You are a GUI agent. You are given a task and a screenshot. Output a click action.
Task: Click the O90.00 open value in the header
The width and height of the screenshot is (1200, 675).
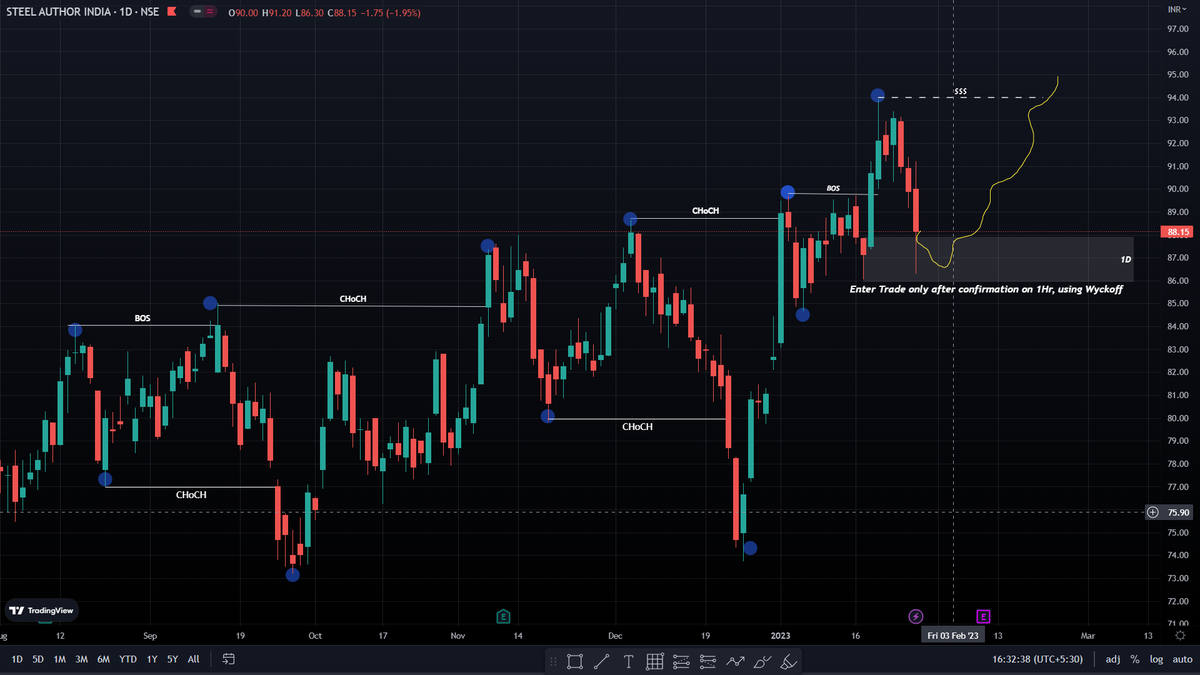coord(243,13)
